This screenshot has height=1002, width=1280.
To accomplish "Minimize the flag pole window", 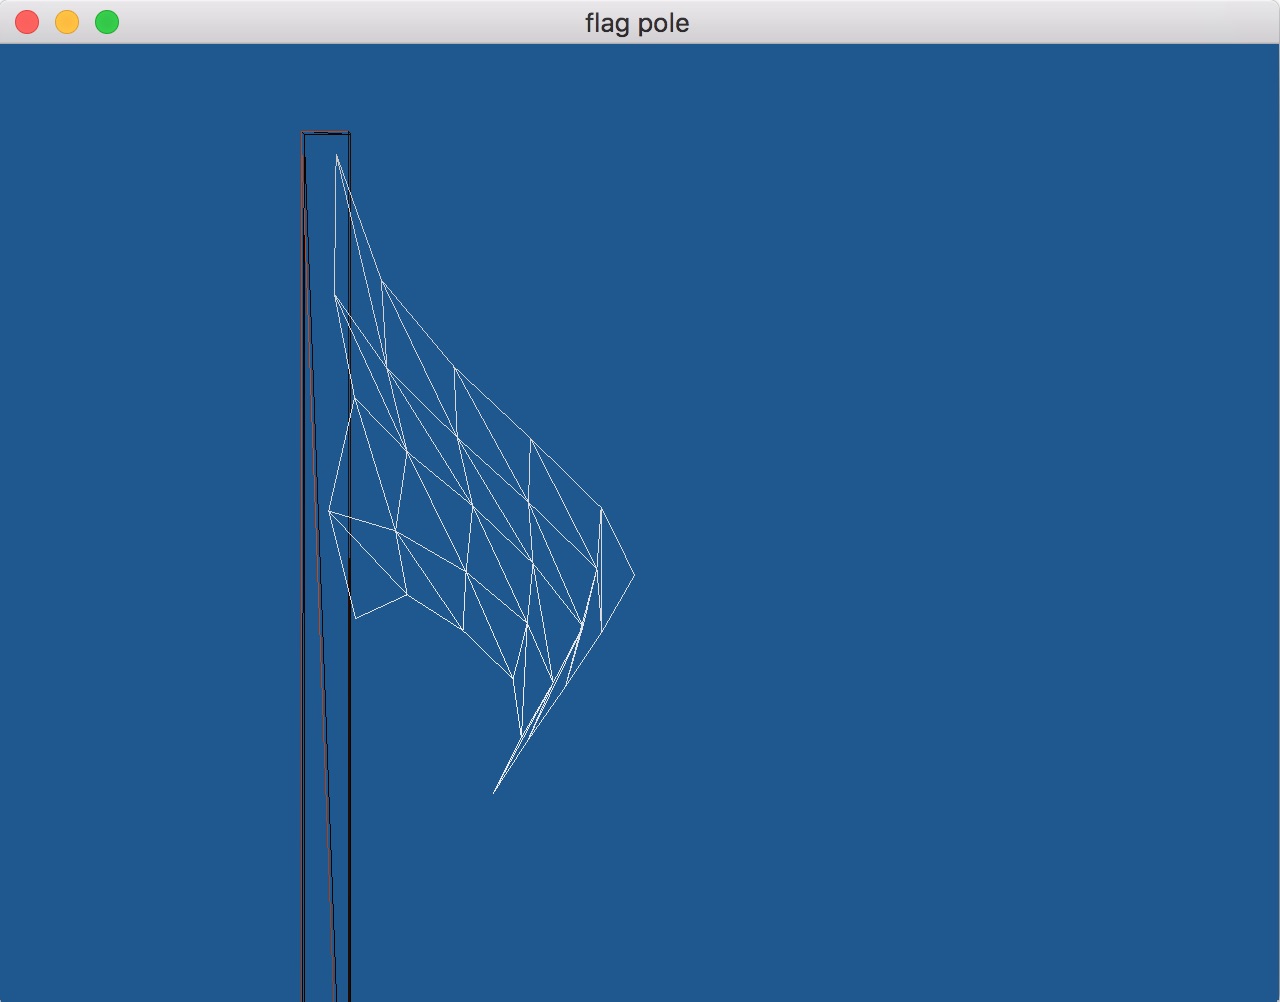I will tap(67, 22).
